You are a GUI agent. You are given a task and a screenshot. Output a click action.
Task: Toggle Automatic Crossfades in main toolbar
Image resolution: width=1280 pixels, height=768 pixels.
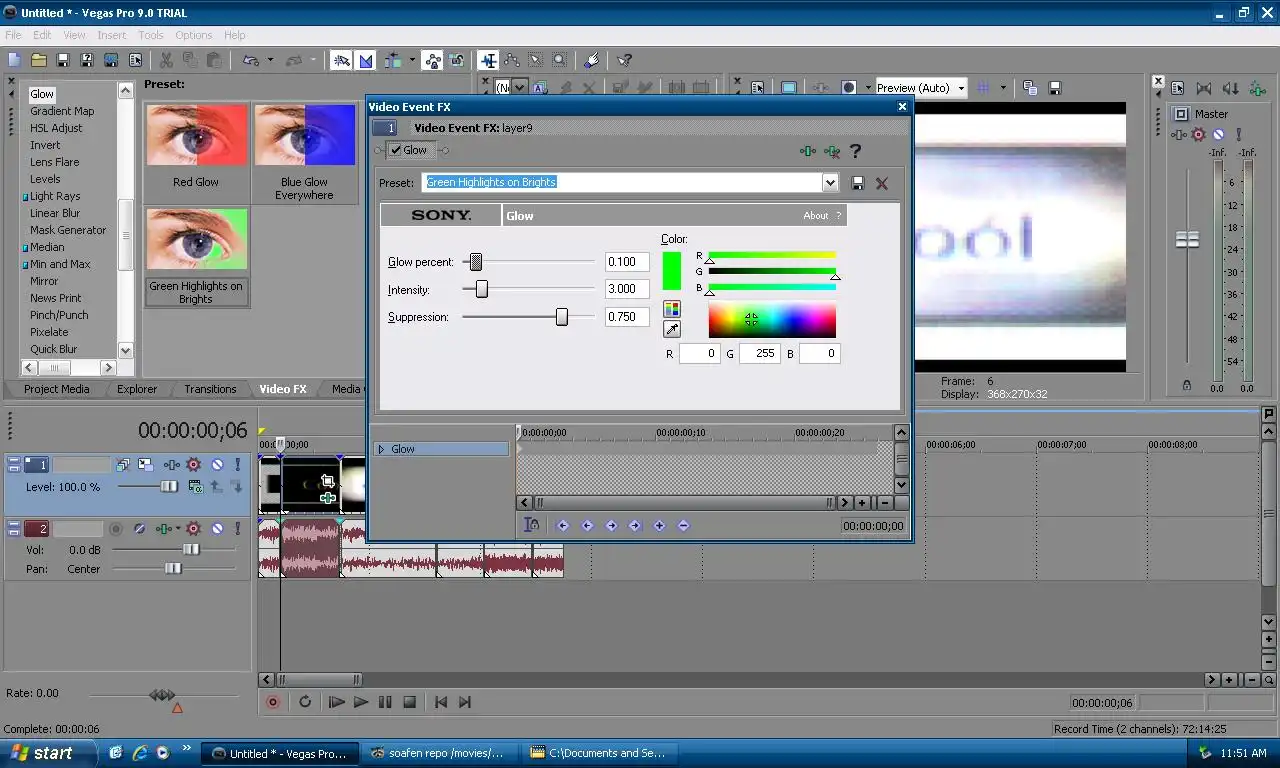click(366, 60)
